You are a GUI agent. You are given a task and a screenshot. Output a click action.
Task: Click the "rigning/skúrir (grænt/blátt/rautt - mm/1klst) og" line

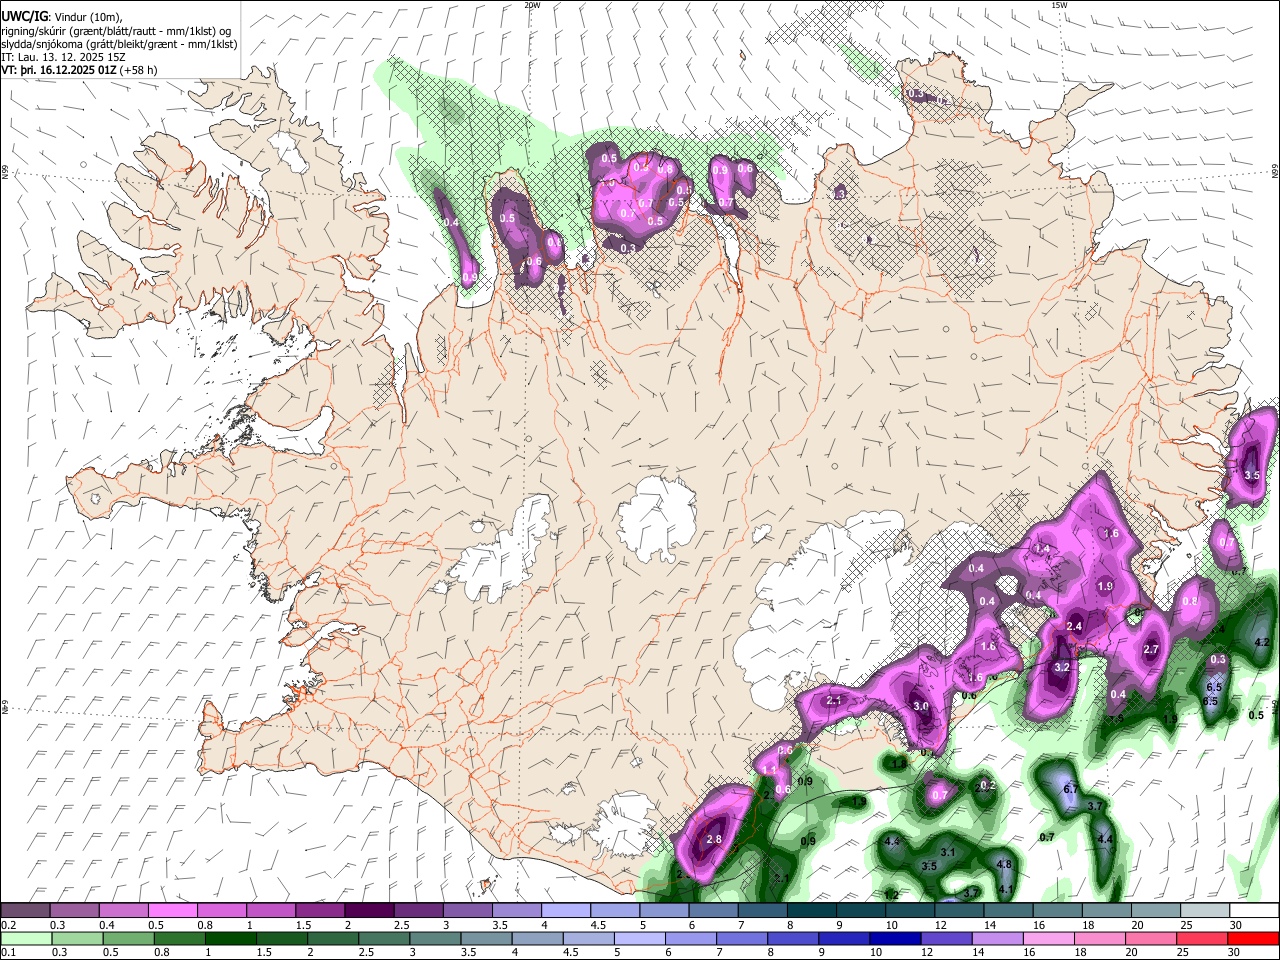(x=117, y=31)
